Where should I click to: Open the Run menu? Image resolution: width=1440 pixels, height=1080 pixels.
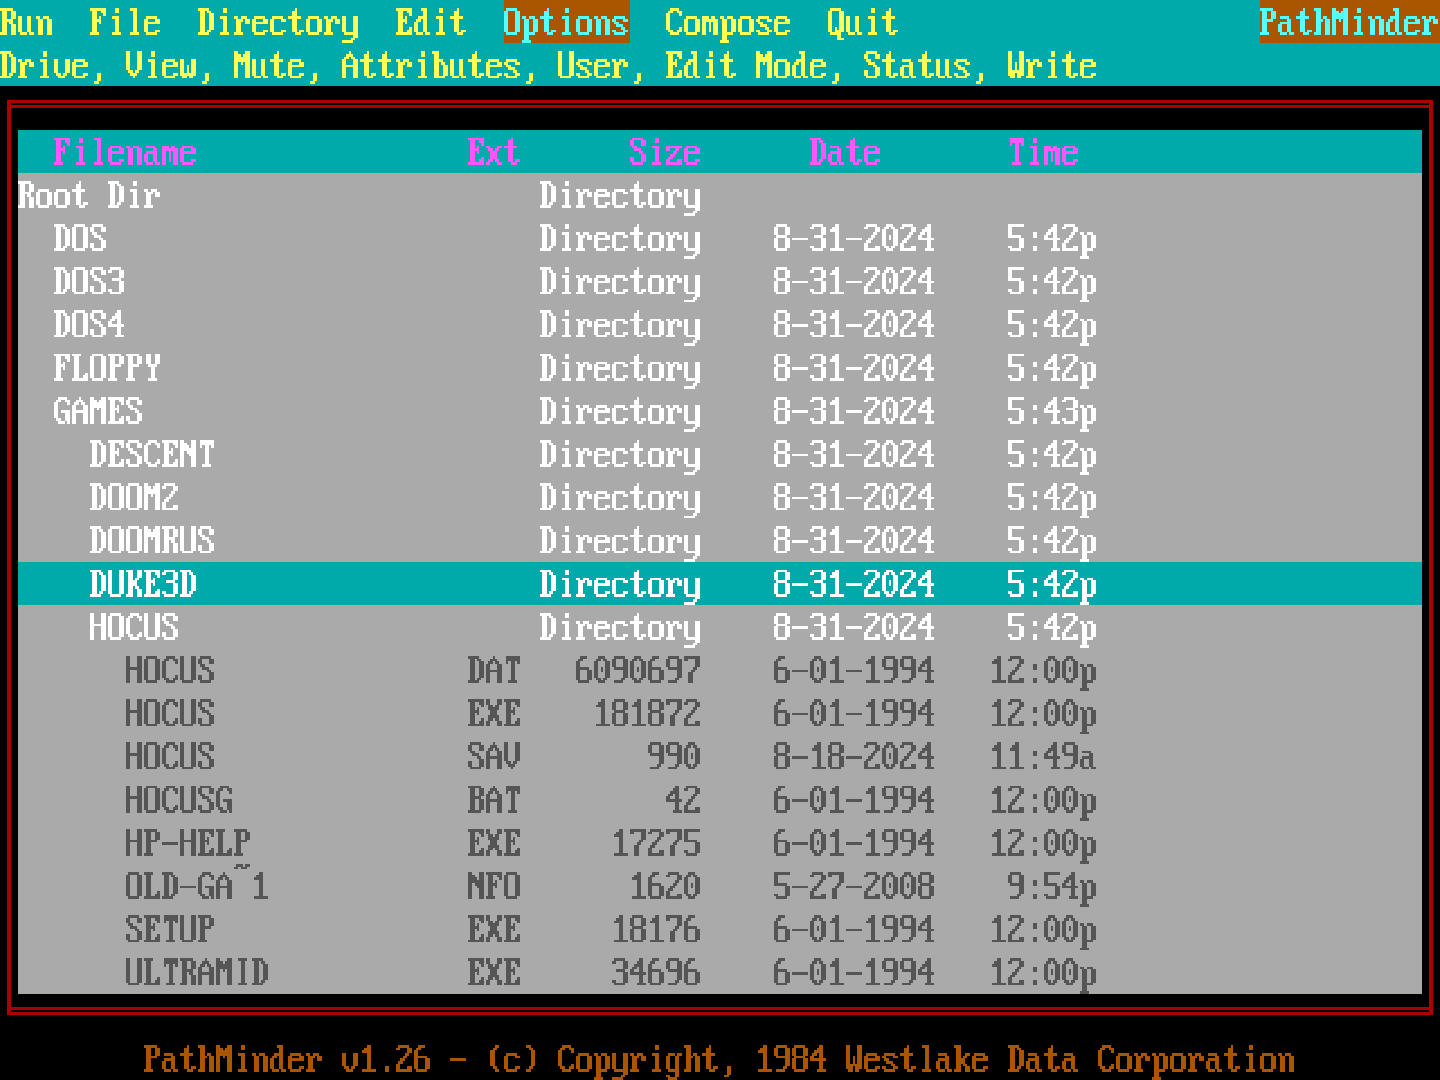pos(27,22)
